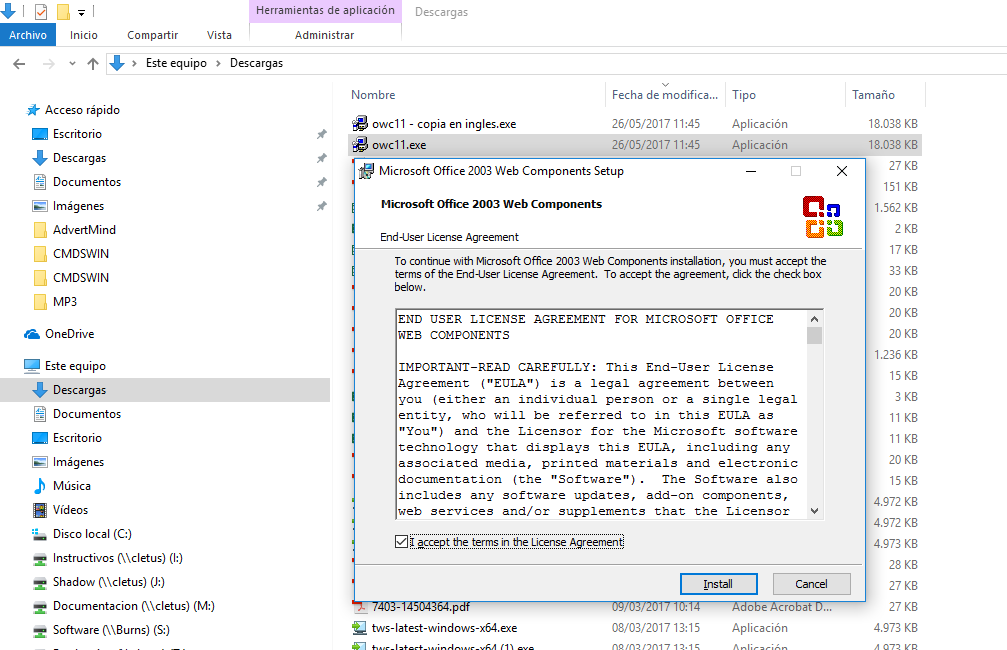Open Imágenes under Acceso rápido
This screenshot has width=1007, height=650.
(x=78, y=206)
